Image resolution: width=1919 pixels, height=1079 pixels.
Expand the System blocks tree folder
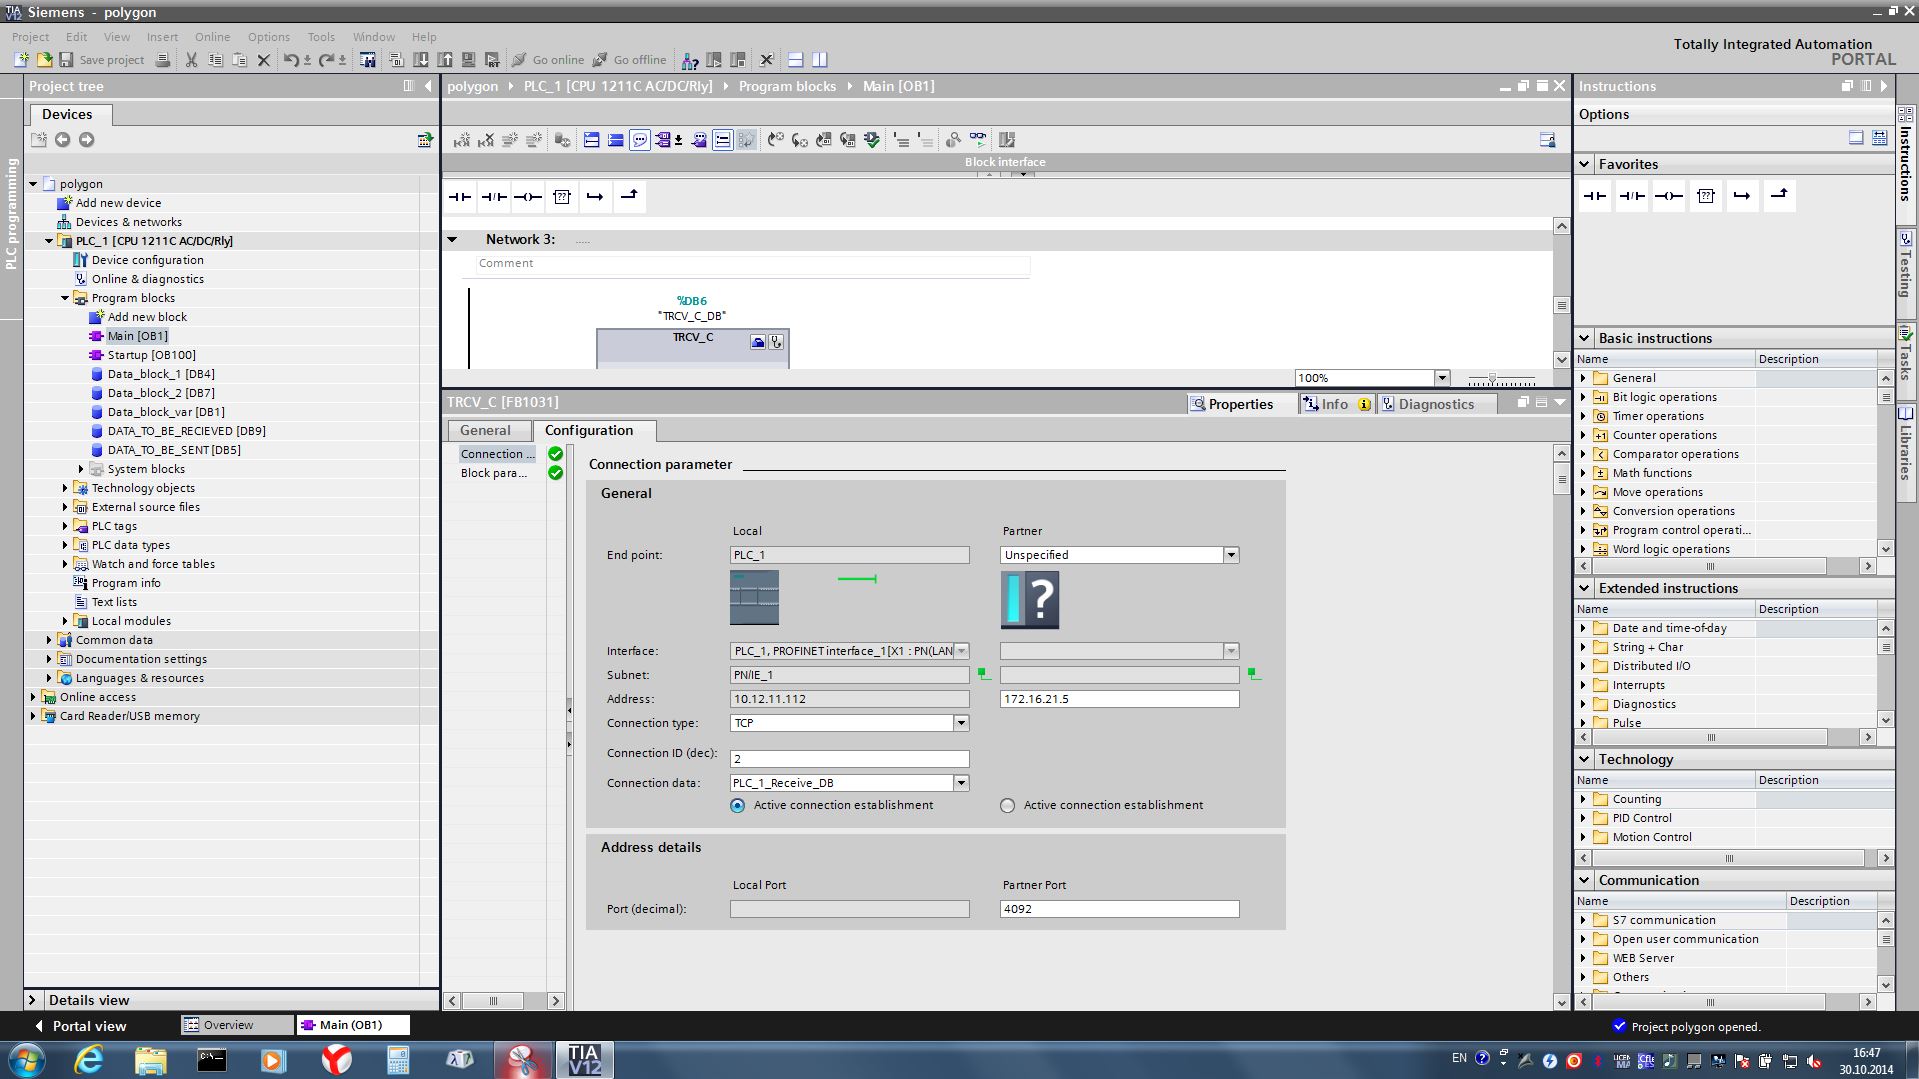tap(81, 469)
